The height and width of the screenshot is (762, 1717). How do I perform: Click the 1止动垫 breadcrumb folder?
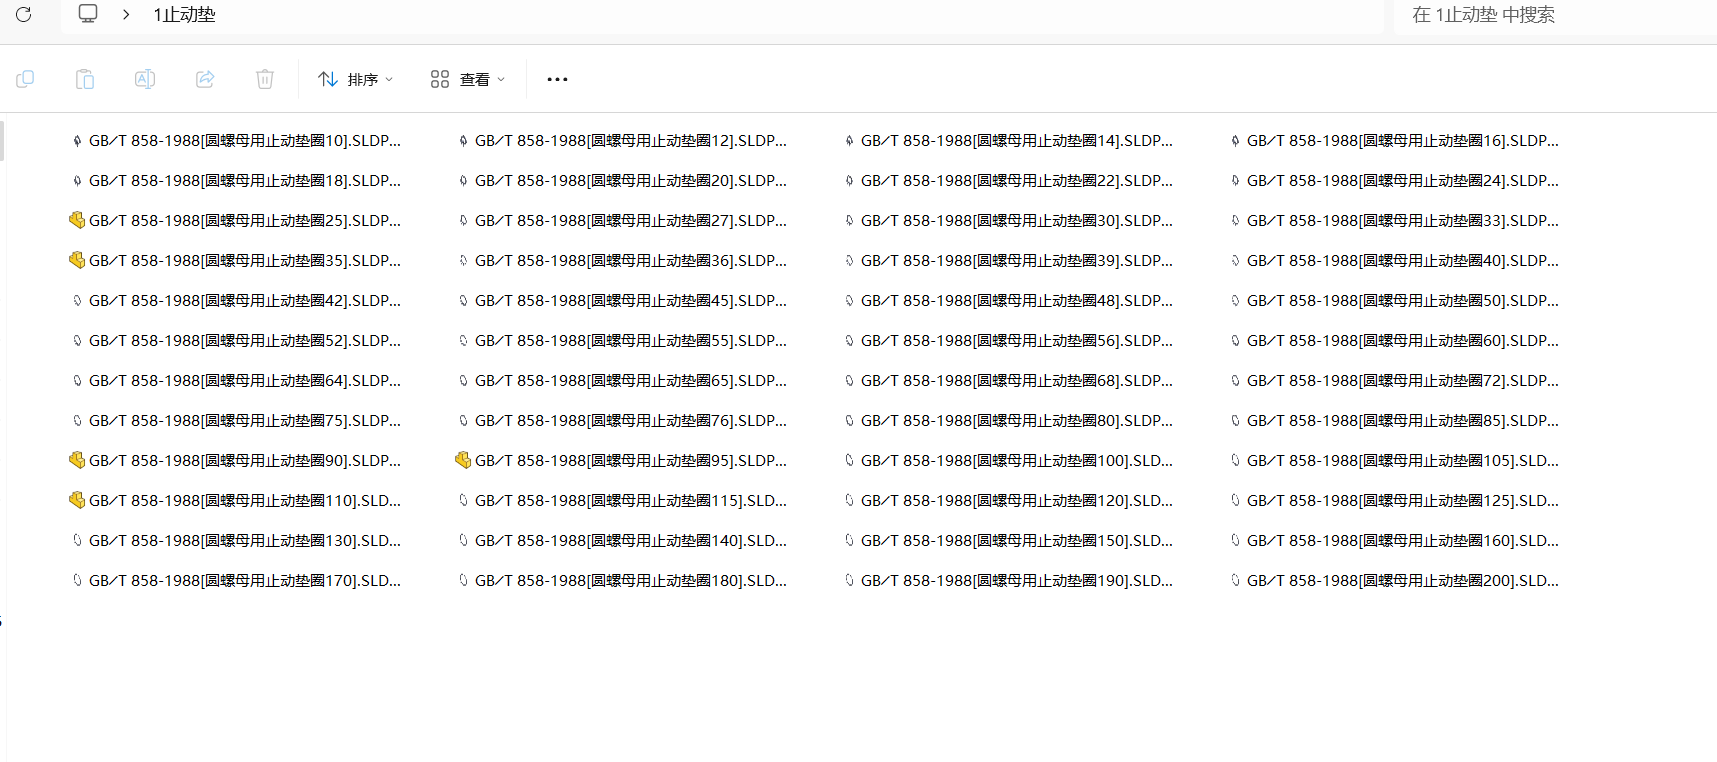click(184, 15)
